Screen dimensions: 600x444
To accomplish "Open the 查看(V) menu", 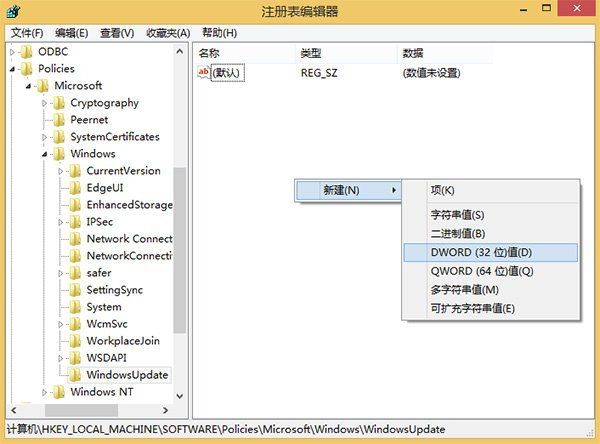I will coord(117,33).
